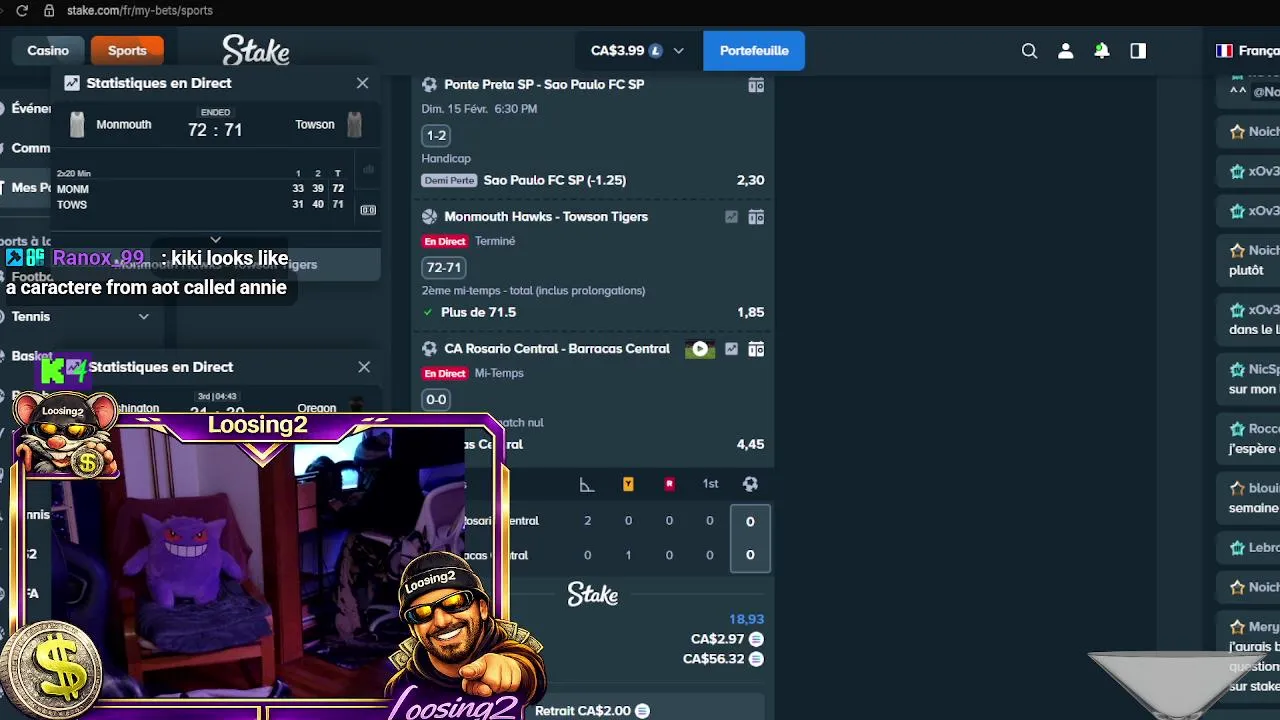The width and height of the screenshot is (1280, 720).
Task: Click the 1-2 score badge
Action: coord(436,135)
